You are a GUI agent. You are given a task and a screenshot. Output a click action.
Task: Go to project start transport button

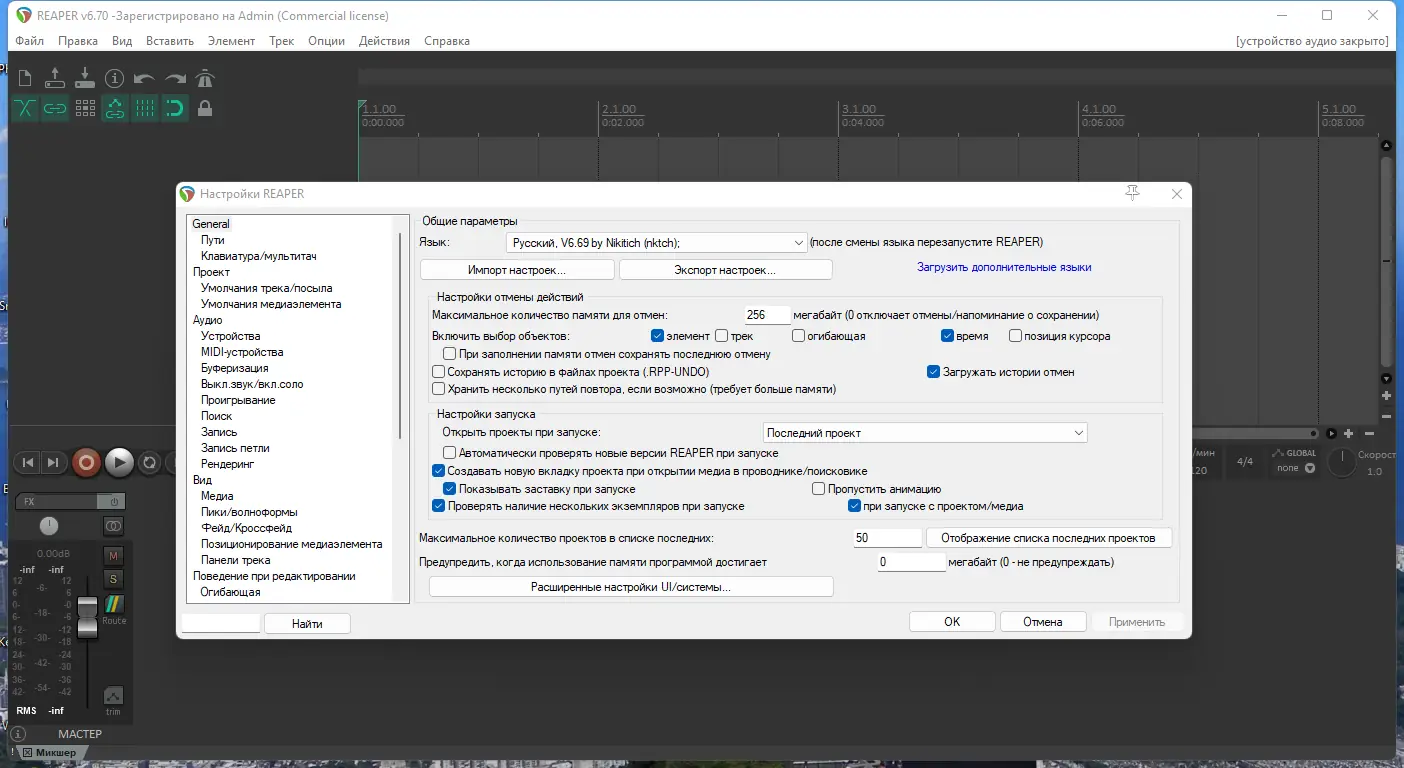pos(28,462)
